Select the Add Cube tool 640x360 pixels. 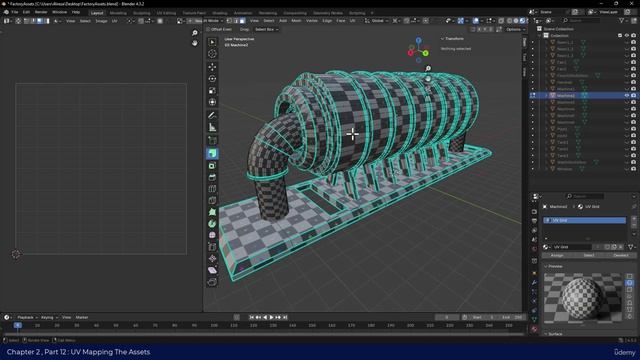(x=212, y=140)
